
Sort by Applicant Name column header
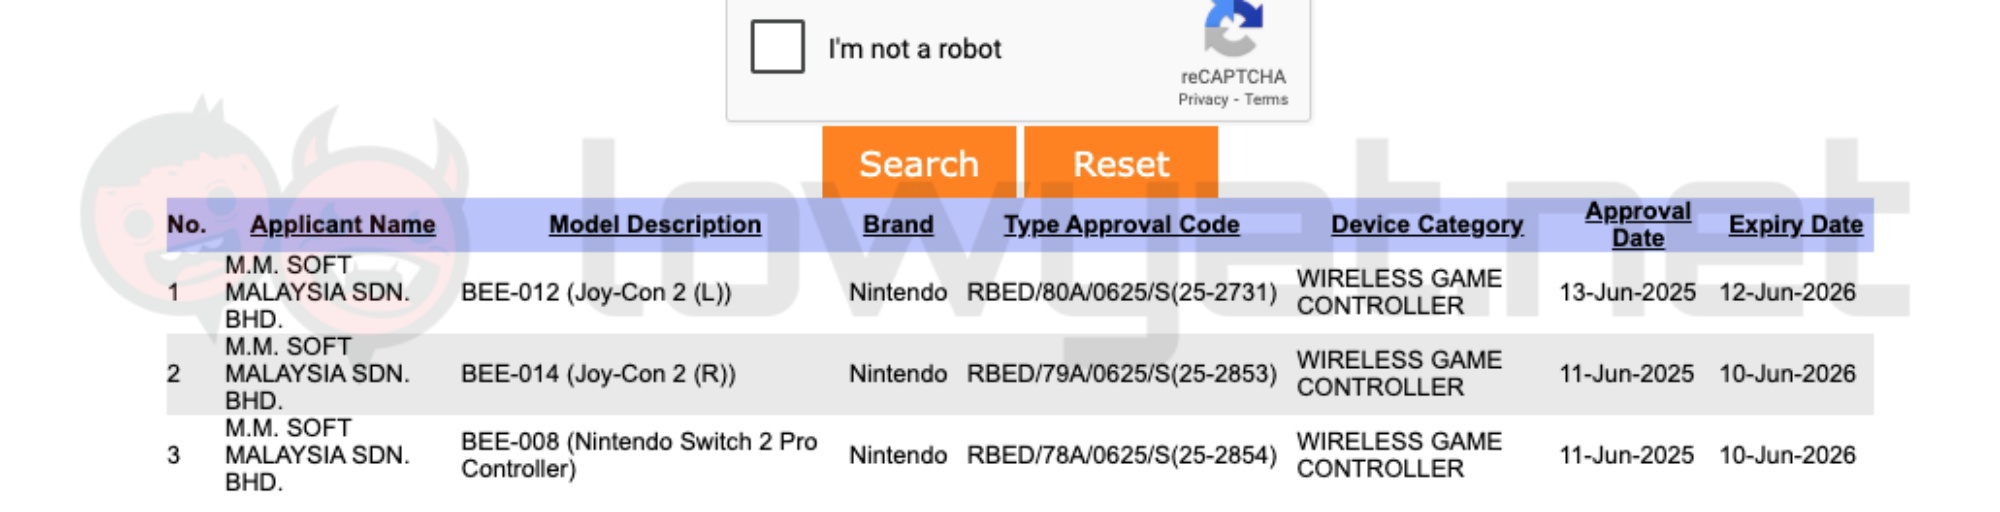tap(342, 224)
